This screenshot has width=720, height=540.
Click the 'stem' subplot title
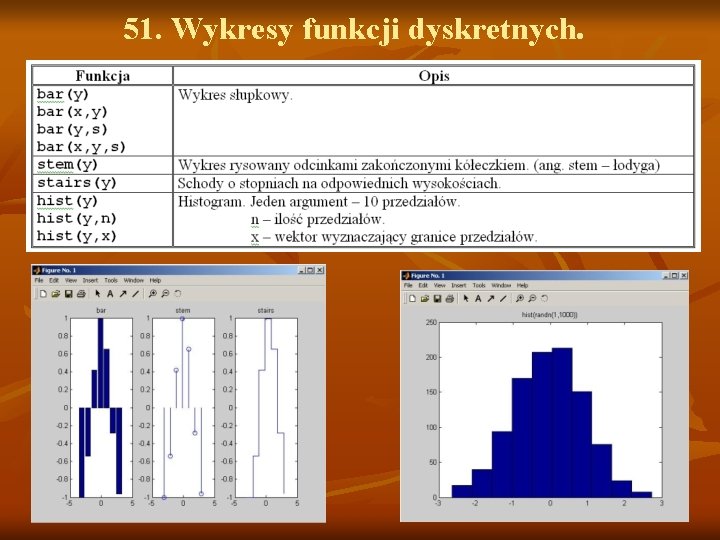coord(183,310)
